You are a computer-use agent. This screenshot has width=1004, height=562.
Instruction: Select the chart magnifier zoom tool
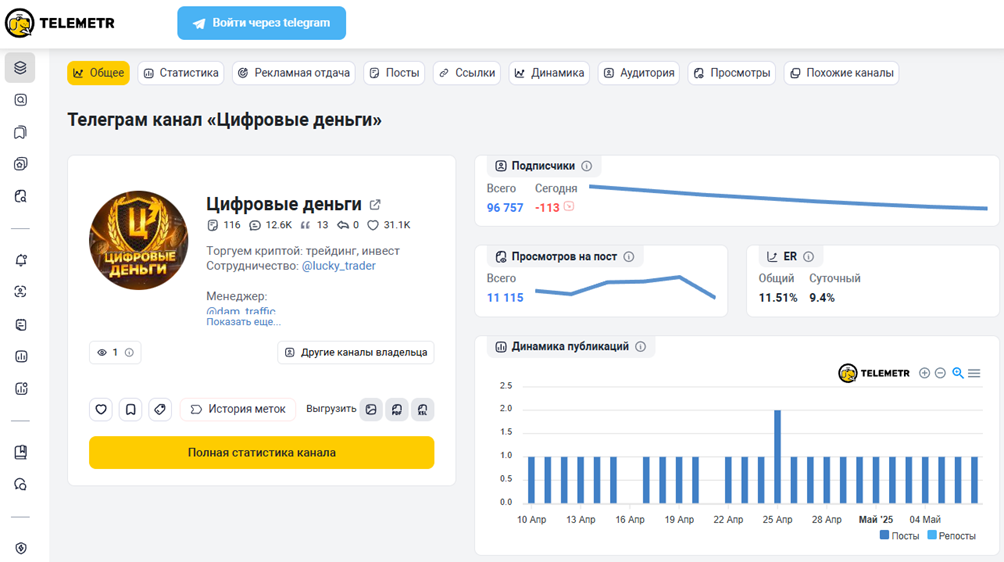[958, 373]
